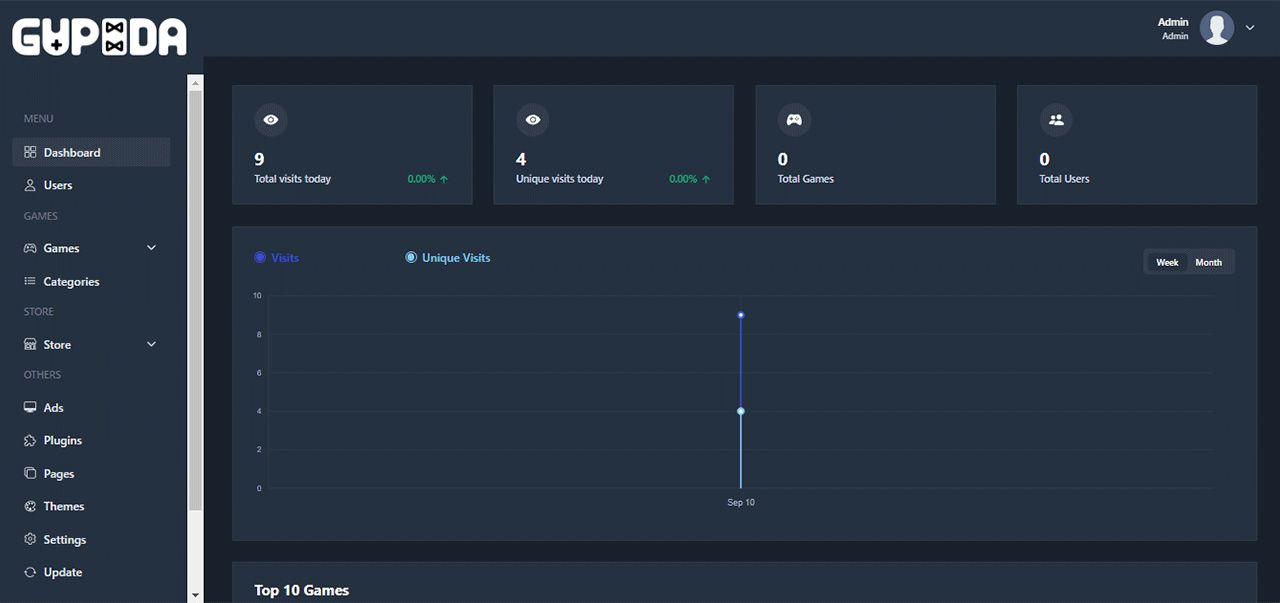Click the Admin avatar picture

[1217, 28]
